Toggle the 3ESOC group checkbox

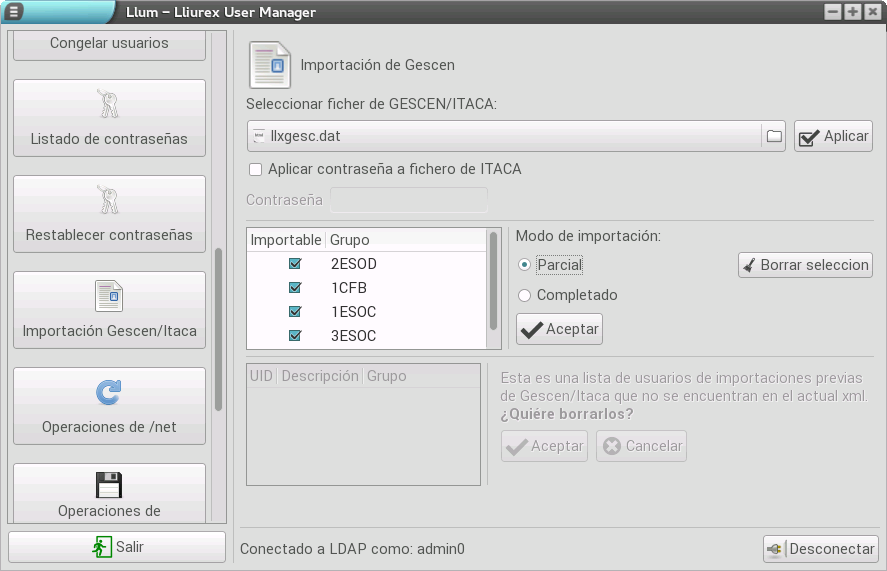(x=295, y=336)
